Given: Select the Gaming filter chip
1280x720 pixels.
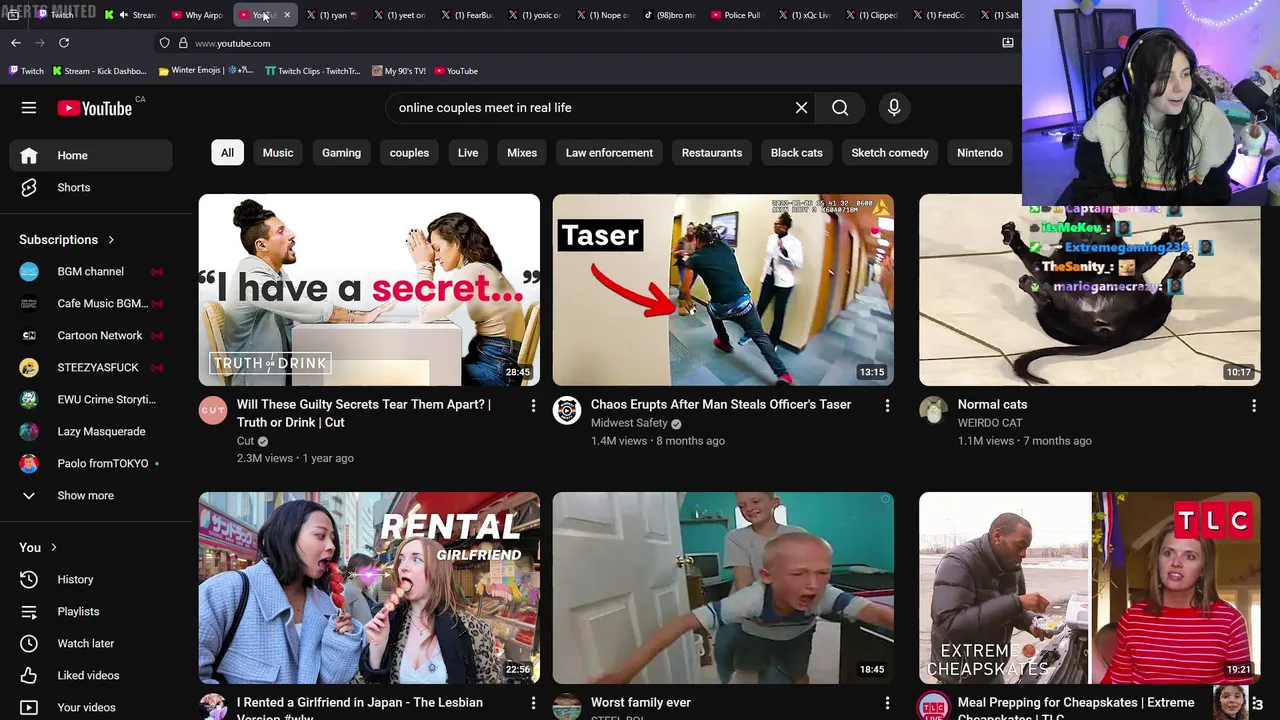Looking at the screenshot, I should point(341,153).
